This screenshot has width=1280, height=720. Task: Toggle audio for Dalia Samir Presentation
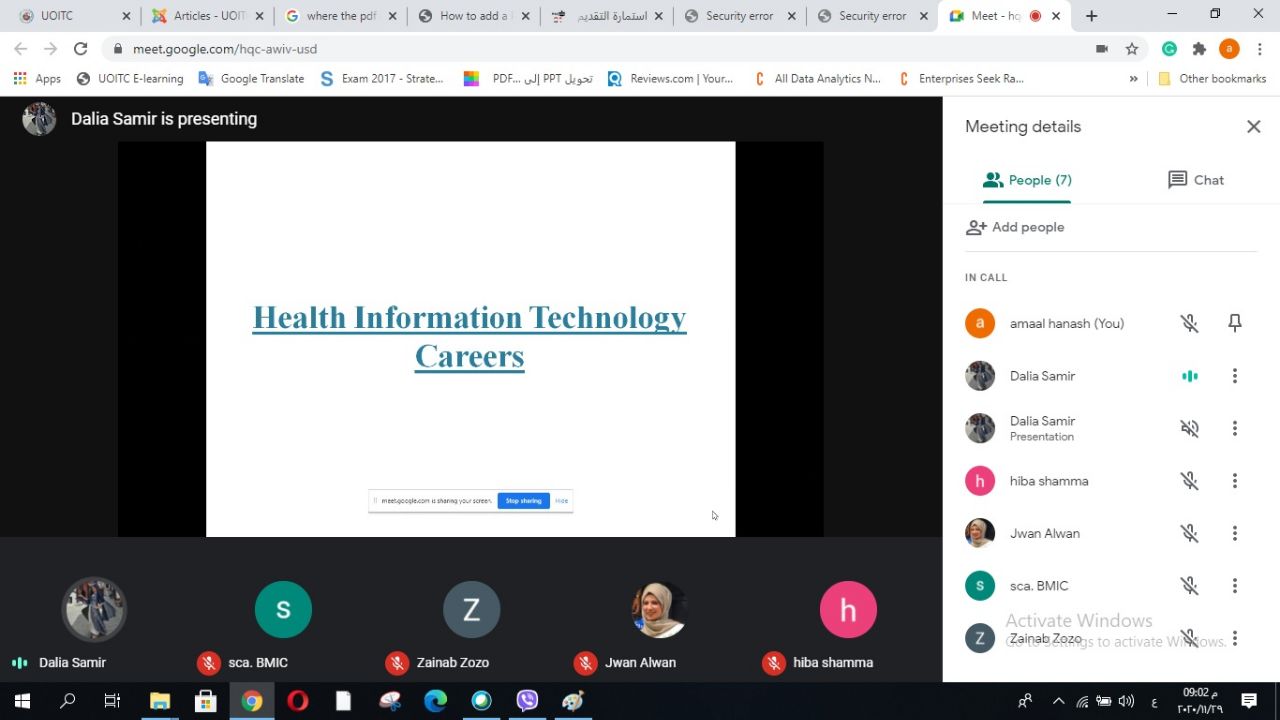click(1189, 428)
